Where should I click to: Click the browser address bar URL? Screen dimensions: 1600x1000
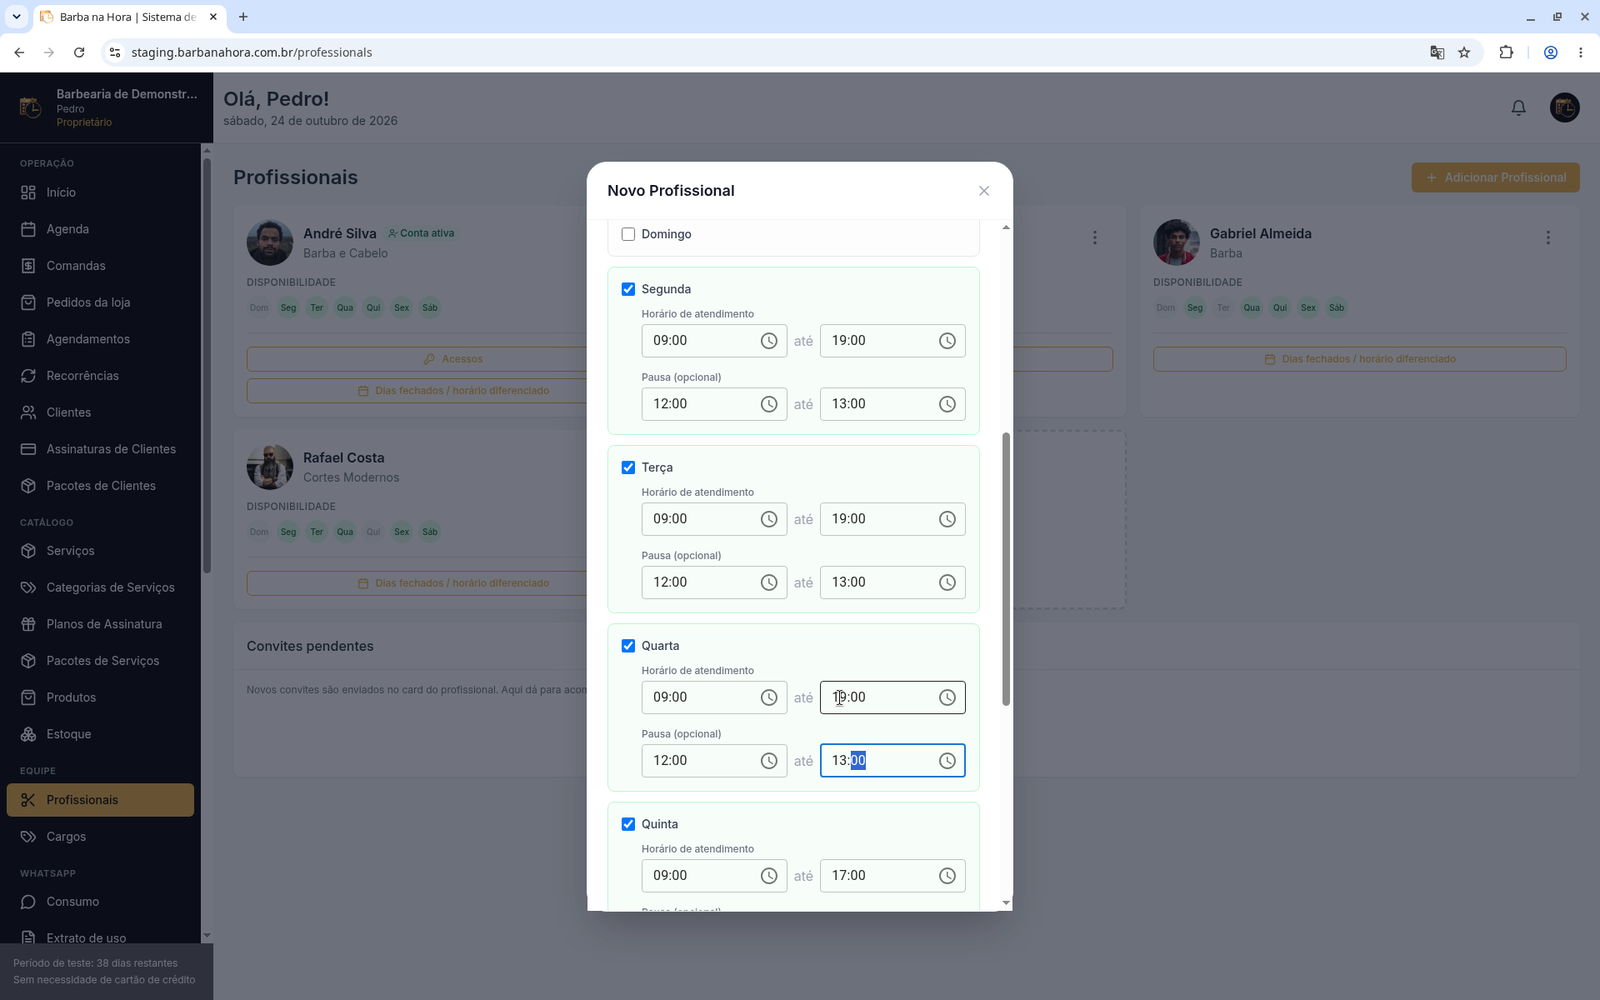coord(251,52)
